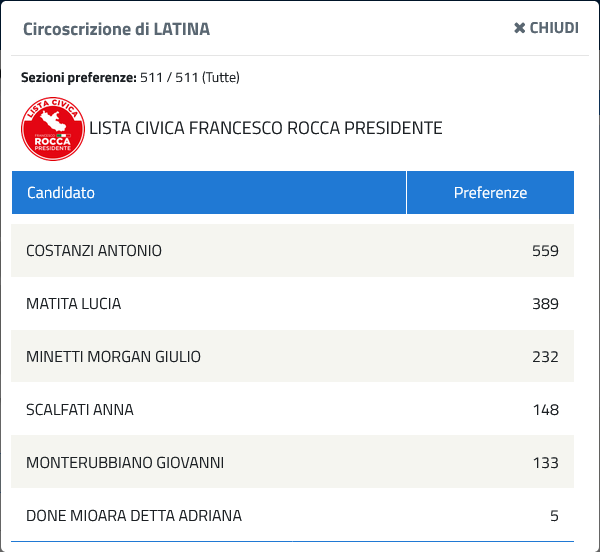Click the 133 preferences value
The width and height of the screenshot is (600, 552).
(x=546, y=463)
